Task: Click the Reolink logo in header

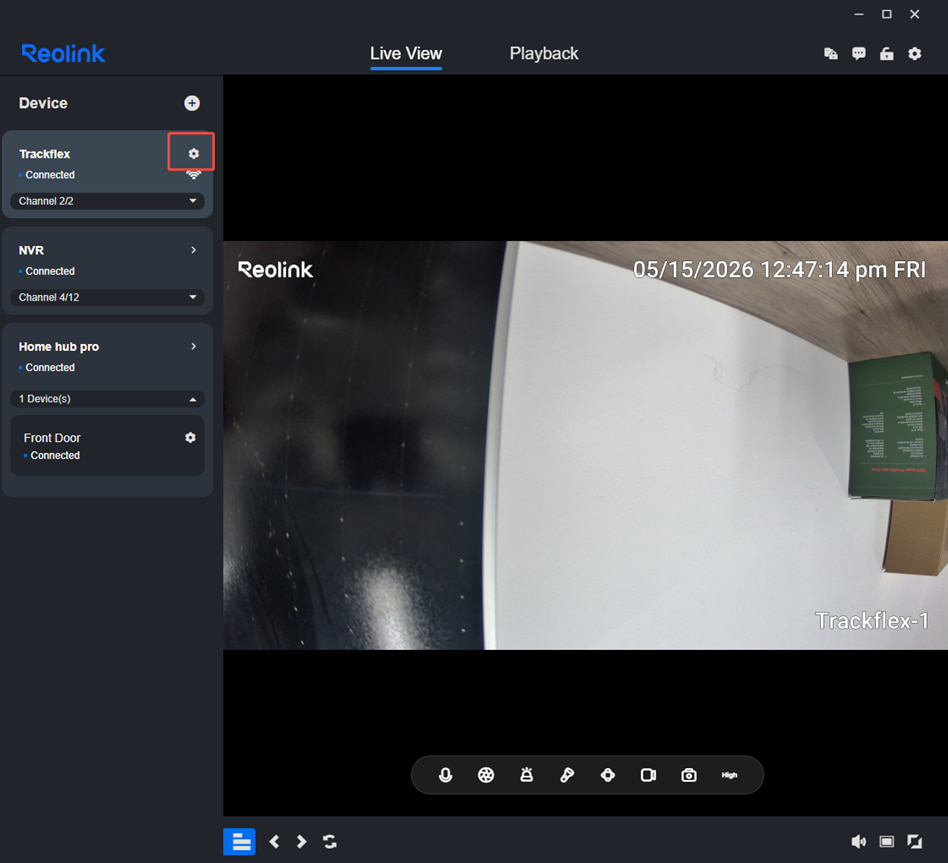Action: tap(63, 54)
